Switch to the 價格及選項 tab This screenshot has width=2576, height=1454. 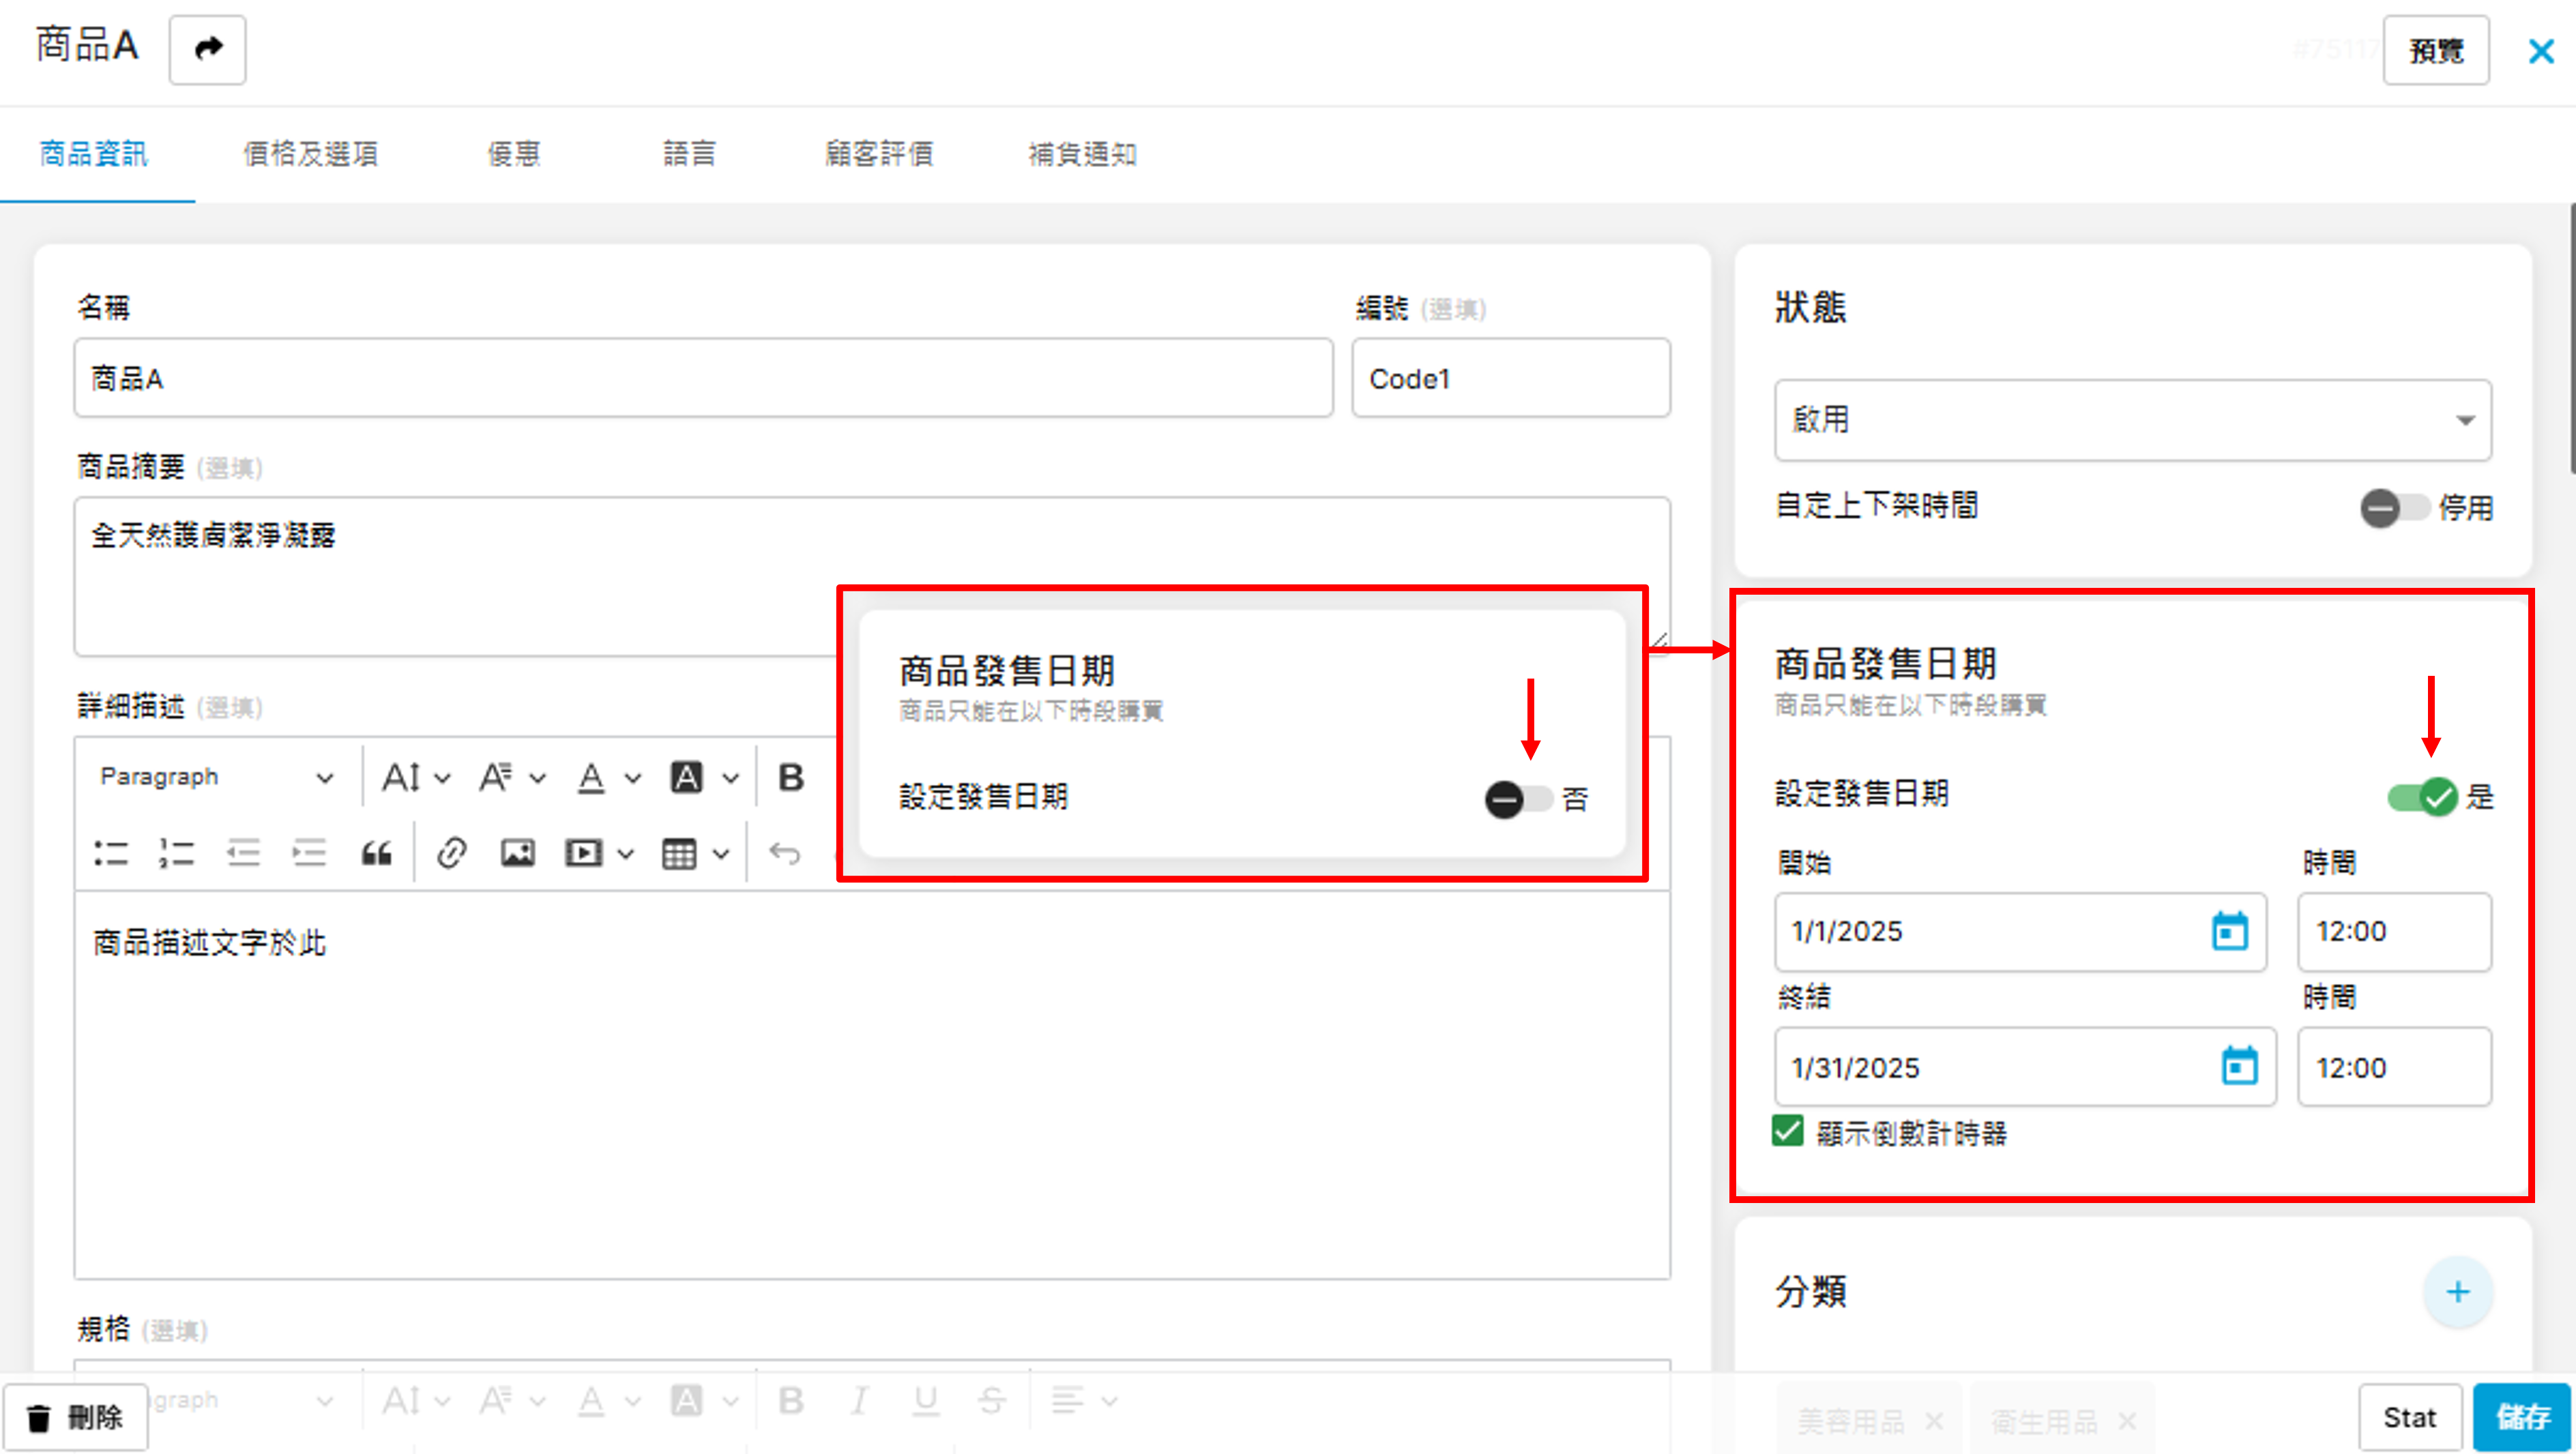pos(311,154)
